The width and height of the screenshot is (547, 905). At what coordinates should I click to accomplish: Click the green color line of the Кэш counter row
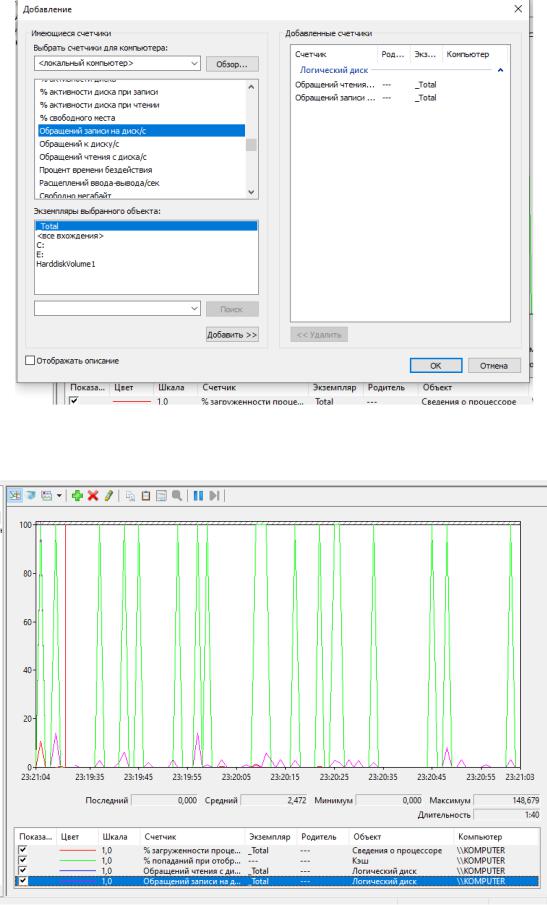click(77, 861)
